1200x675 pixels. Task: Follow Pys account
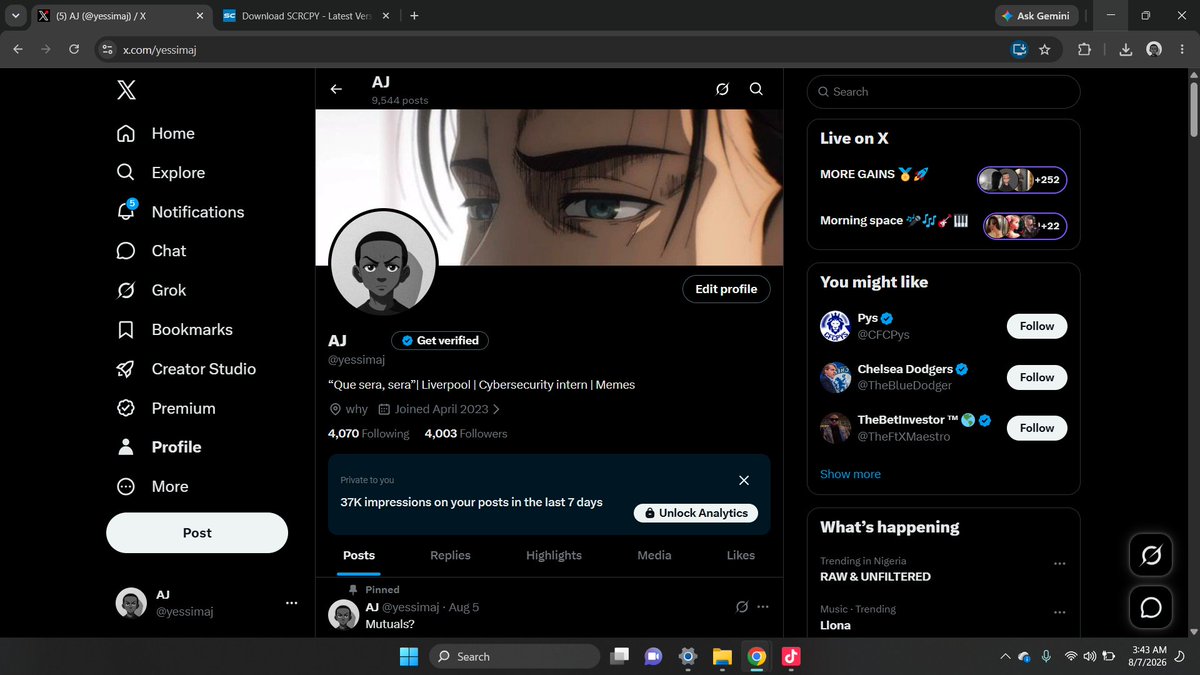1037,326
